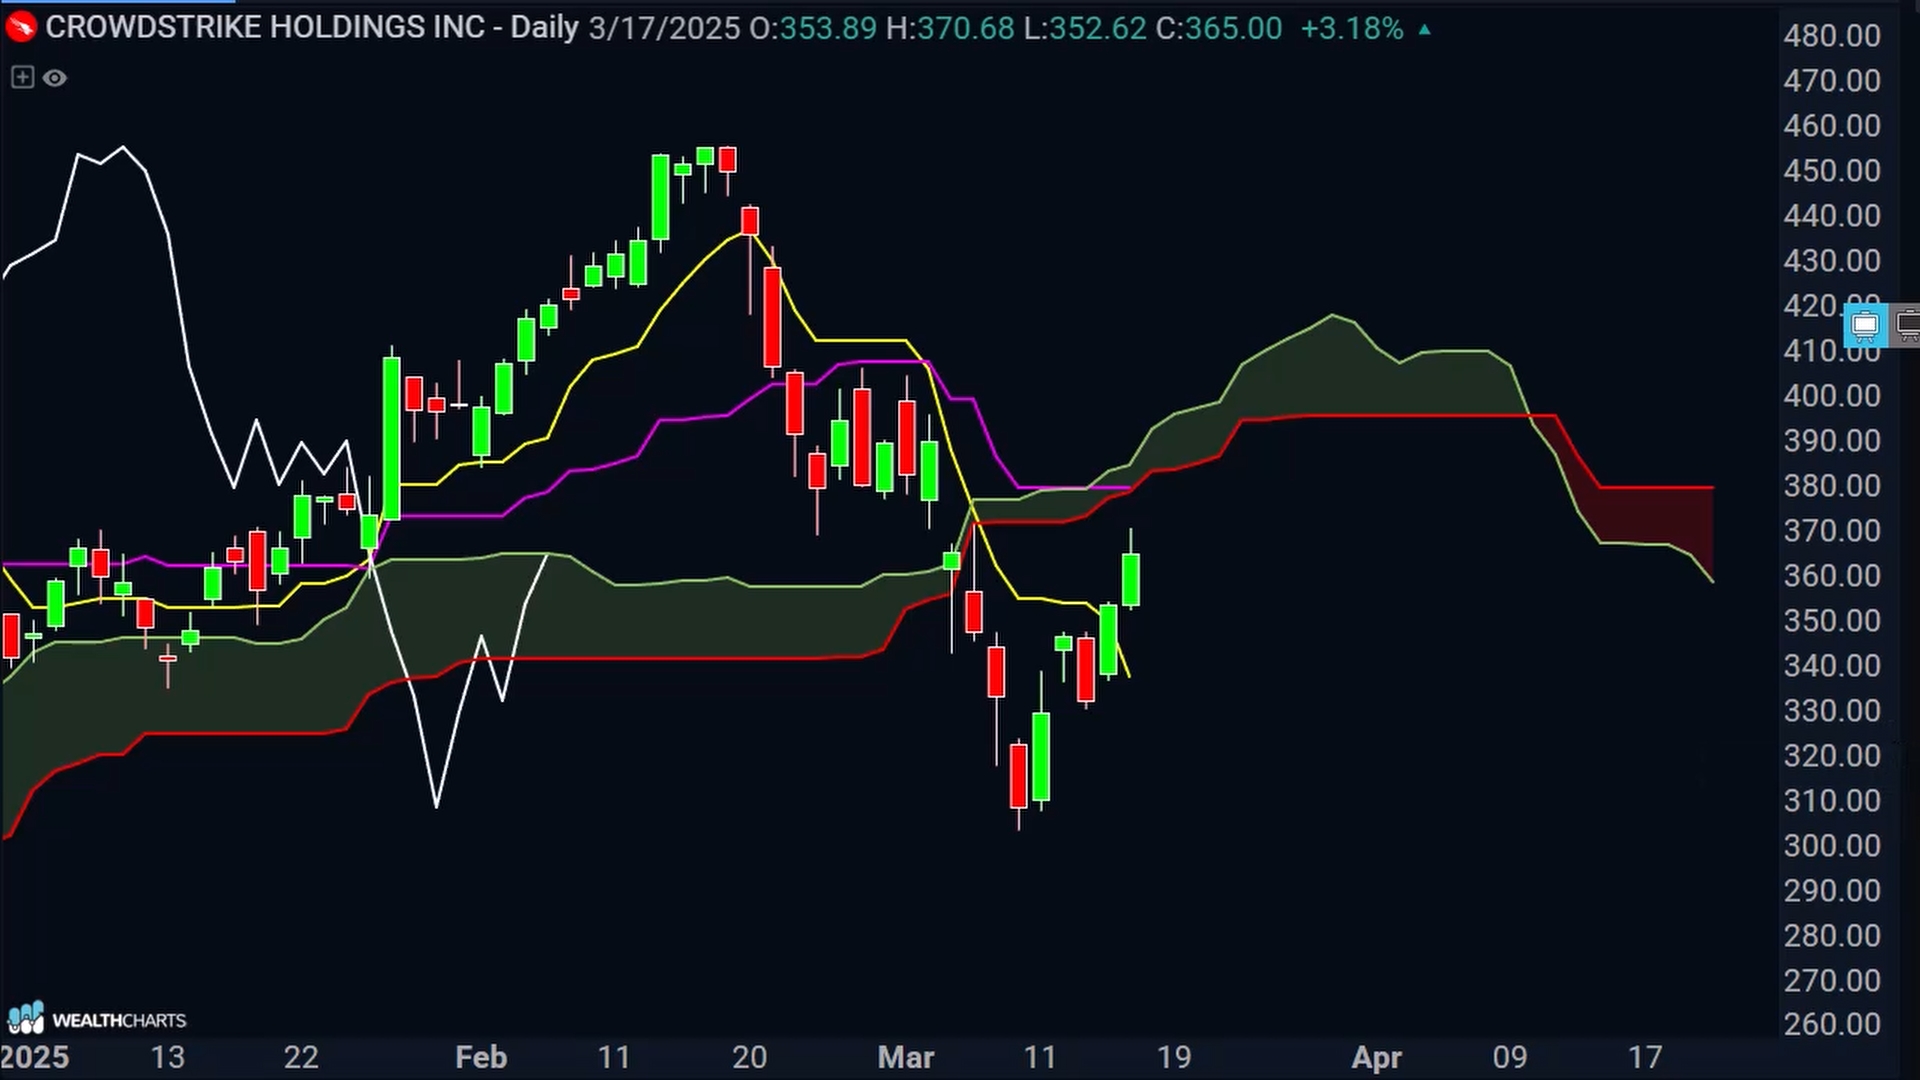Click the 19 date label on the time axis

point(1174,1057)
